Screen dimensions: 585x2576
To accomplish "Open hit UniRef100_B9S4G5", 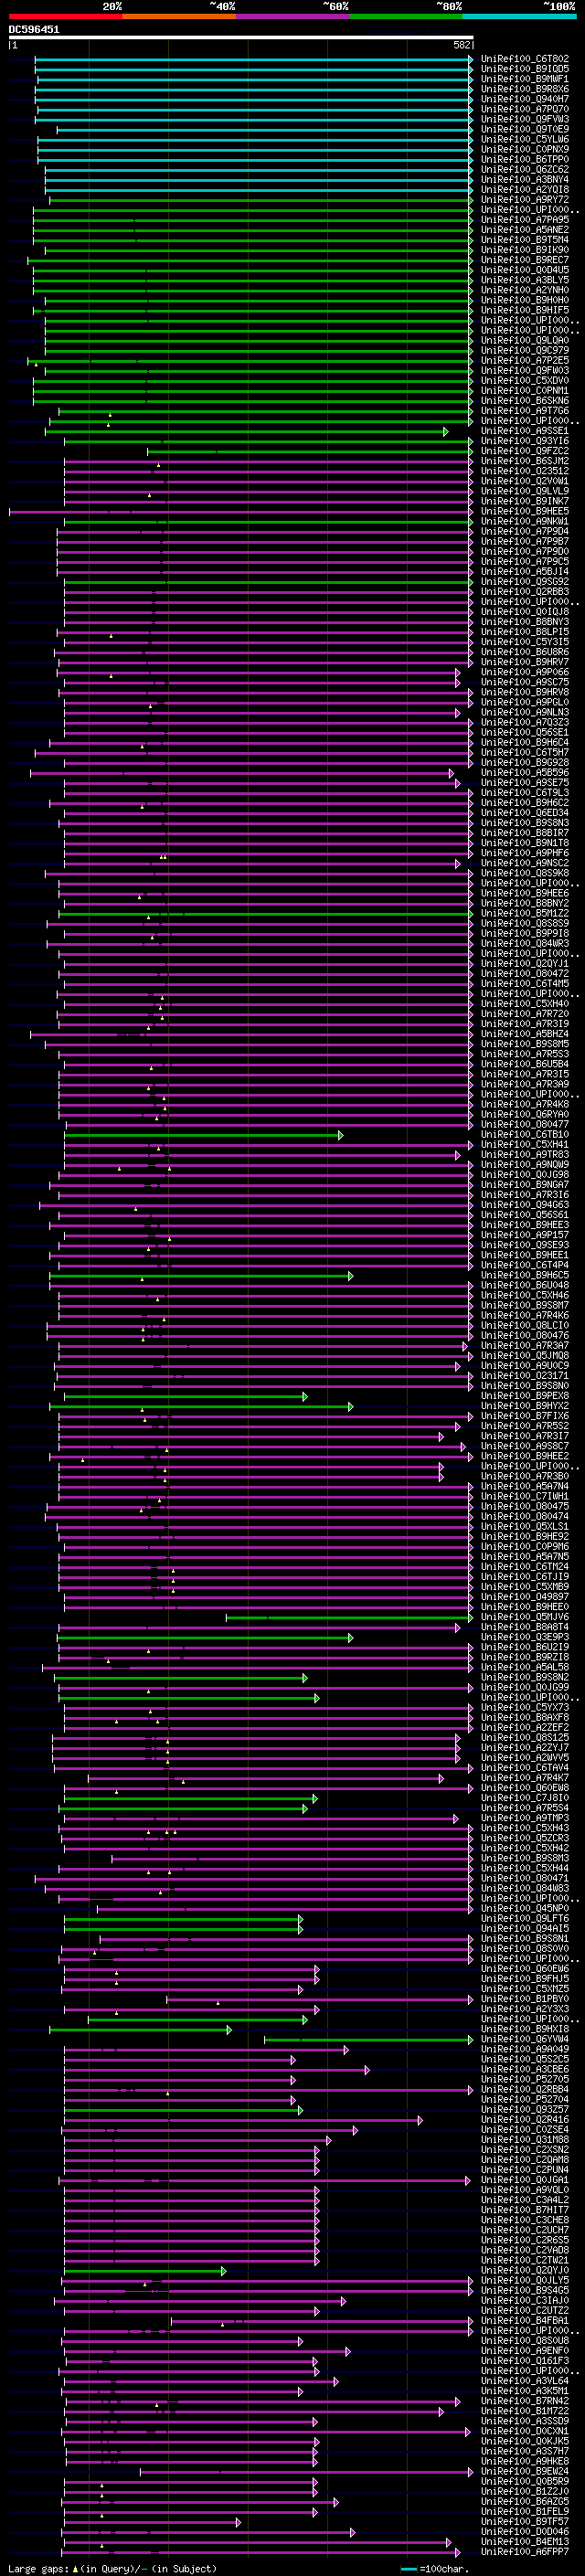I will point(525,2291).
